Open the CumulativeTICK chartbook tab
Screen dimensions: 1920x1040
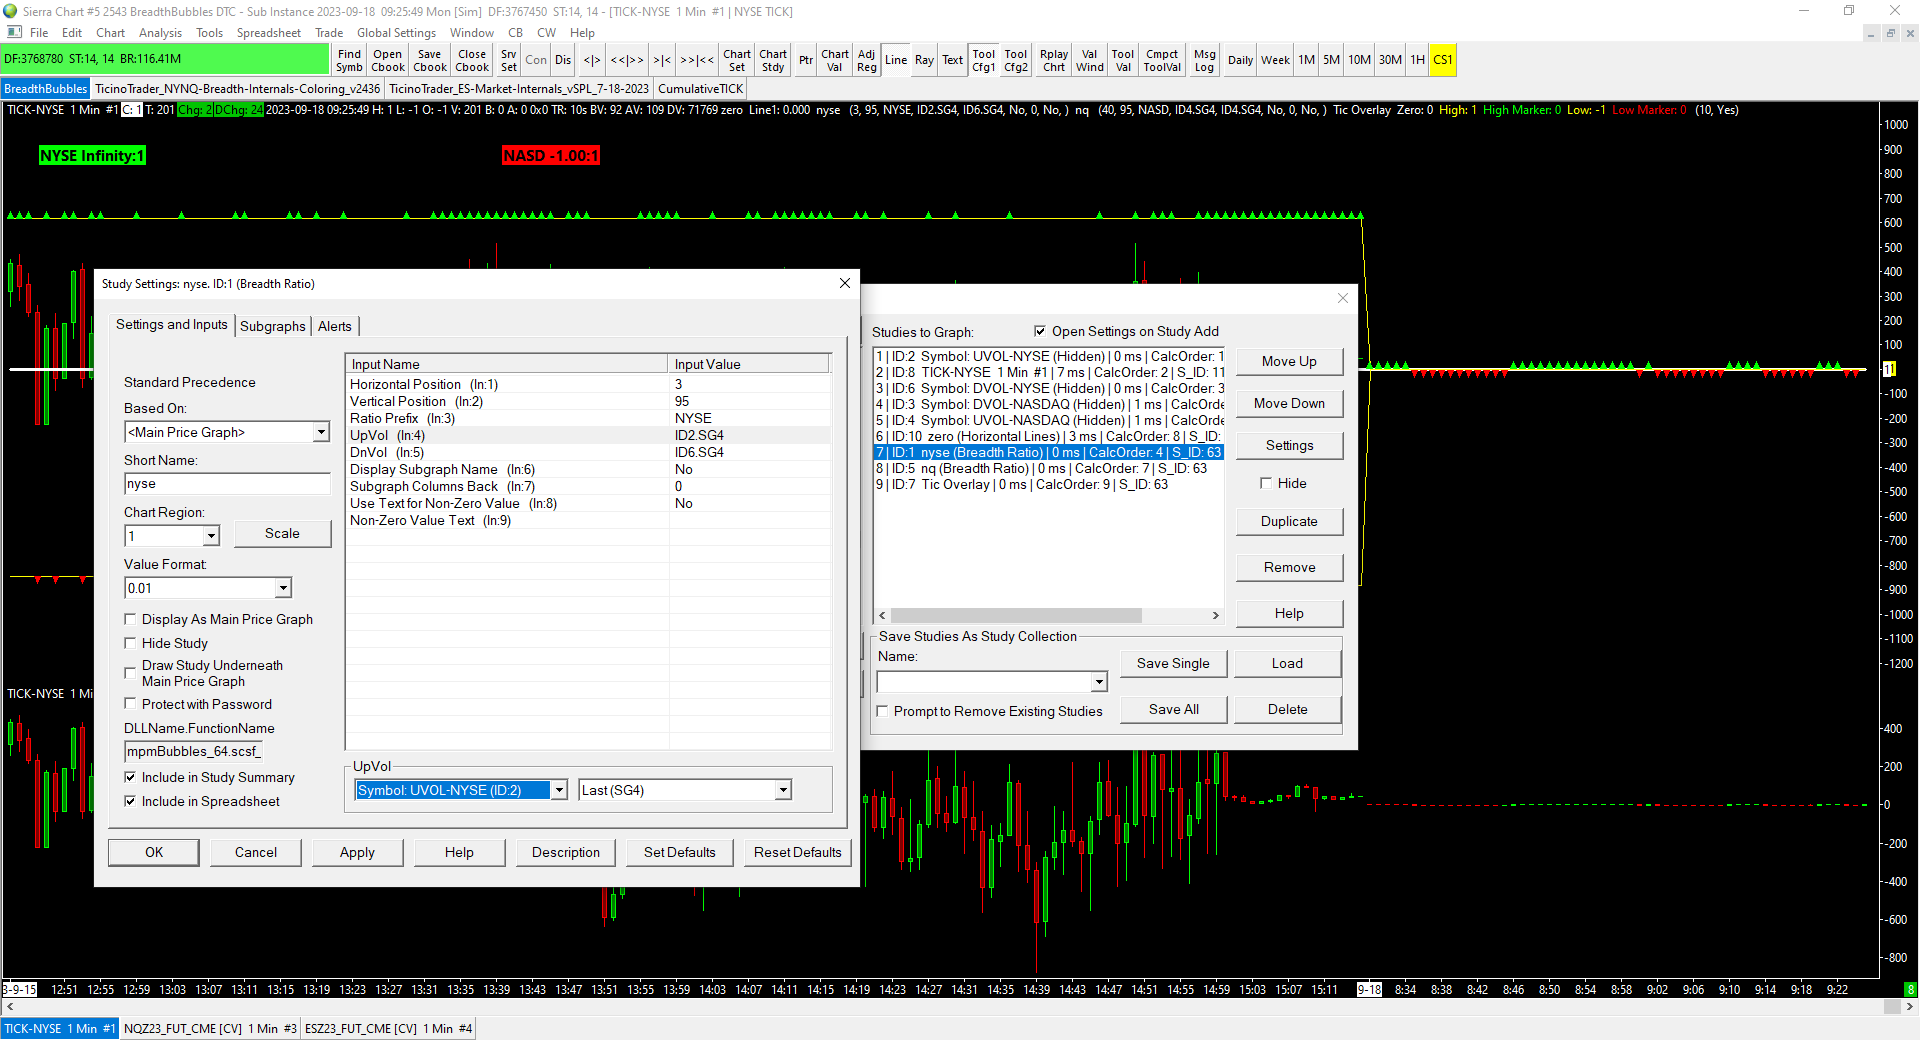(x=701, y=89)
